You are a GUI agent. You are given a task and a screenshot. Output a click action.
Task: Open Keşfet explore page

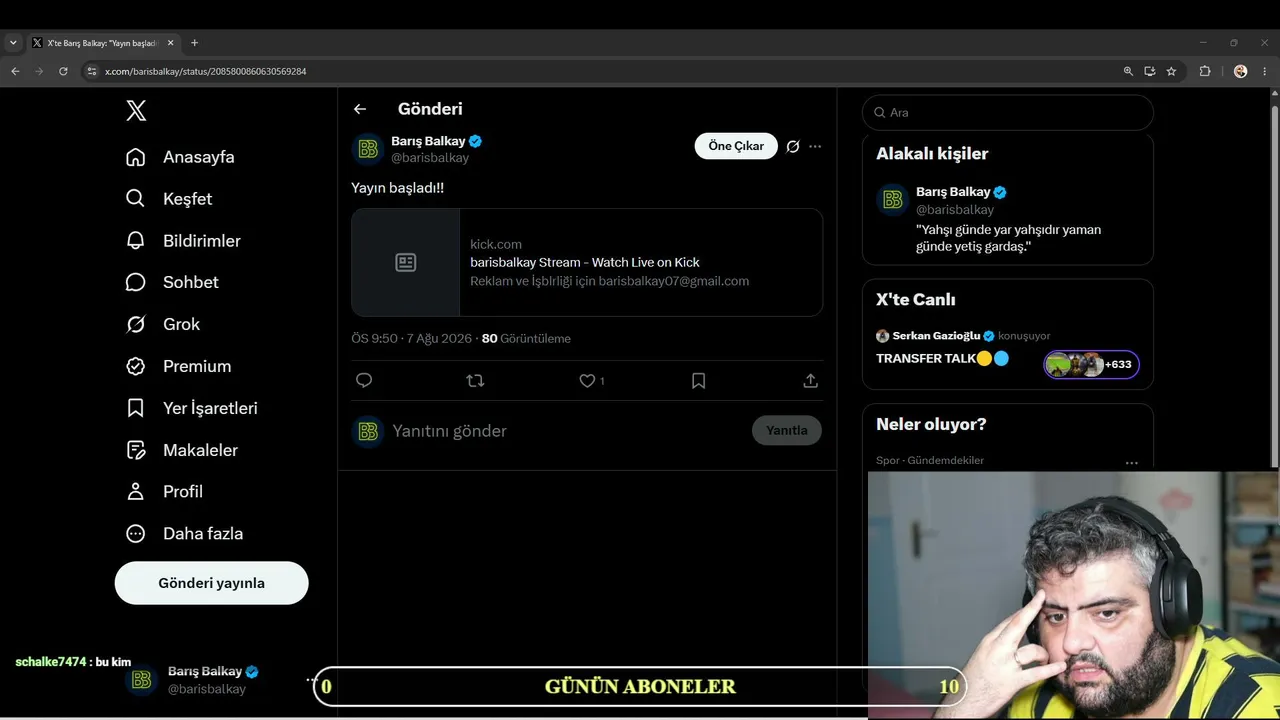point(169,199)
